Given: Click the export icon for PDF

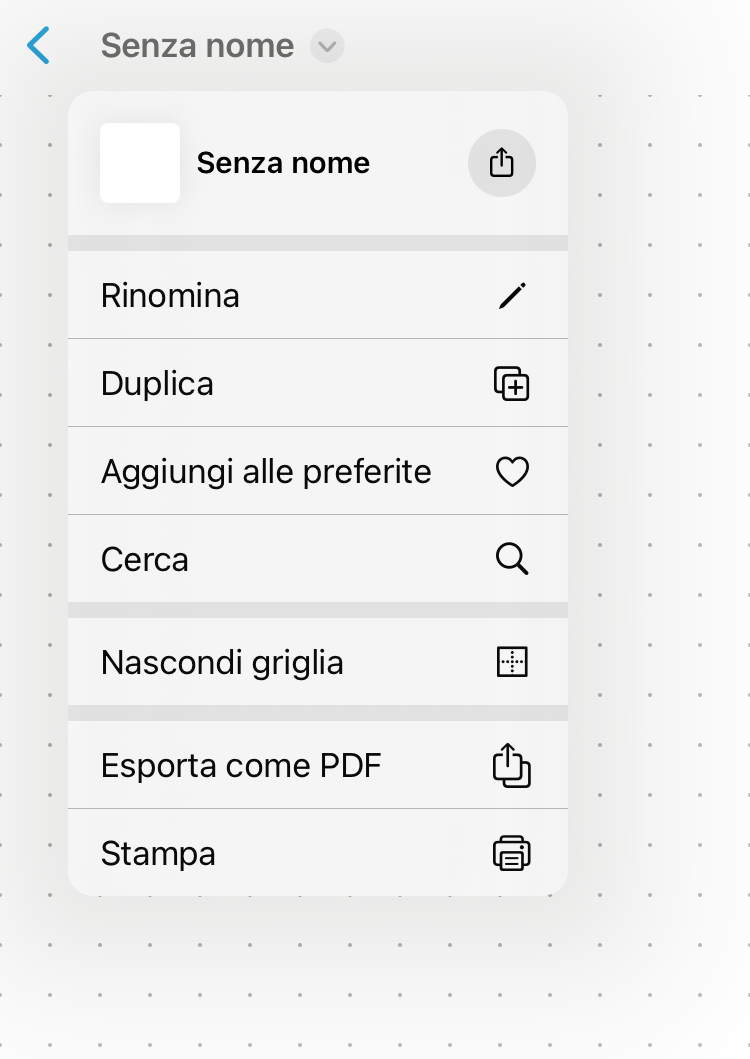Looking at the screenshot, I should 512,766.
